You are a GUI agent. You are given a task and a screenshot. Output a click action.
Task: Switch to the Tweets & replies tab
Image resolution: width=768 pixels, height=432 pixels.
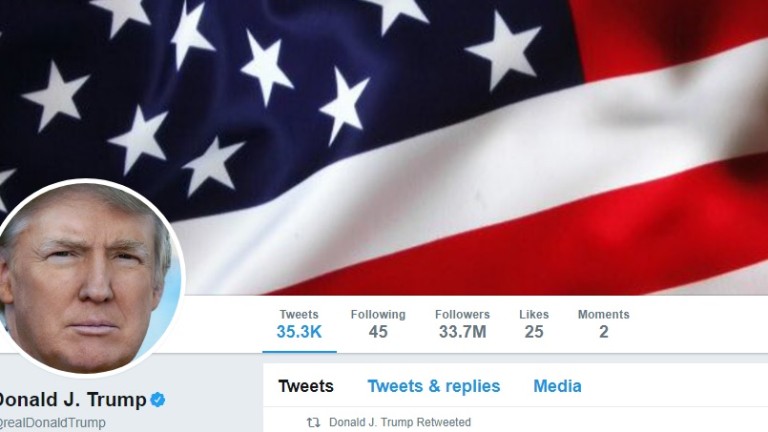434,386
